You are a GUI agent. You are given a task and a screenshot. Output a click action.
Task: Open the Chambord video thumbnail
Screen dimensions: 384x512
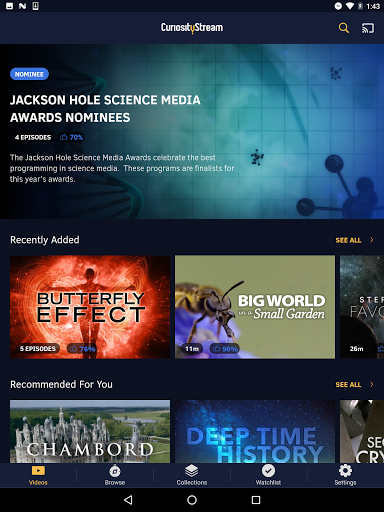[90, 431]
